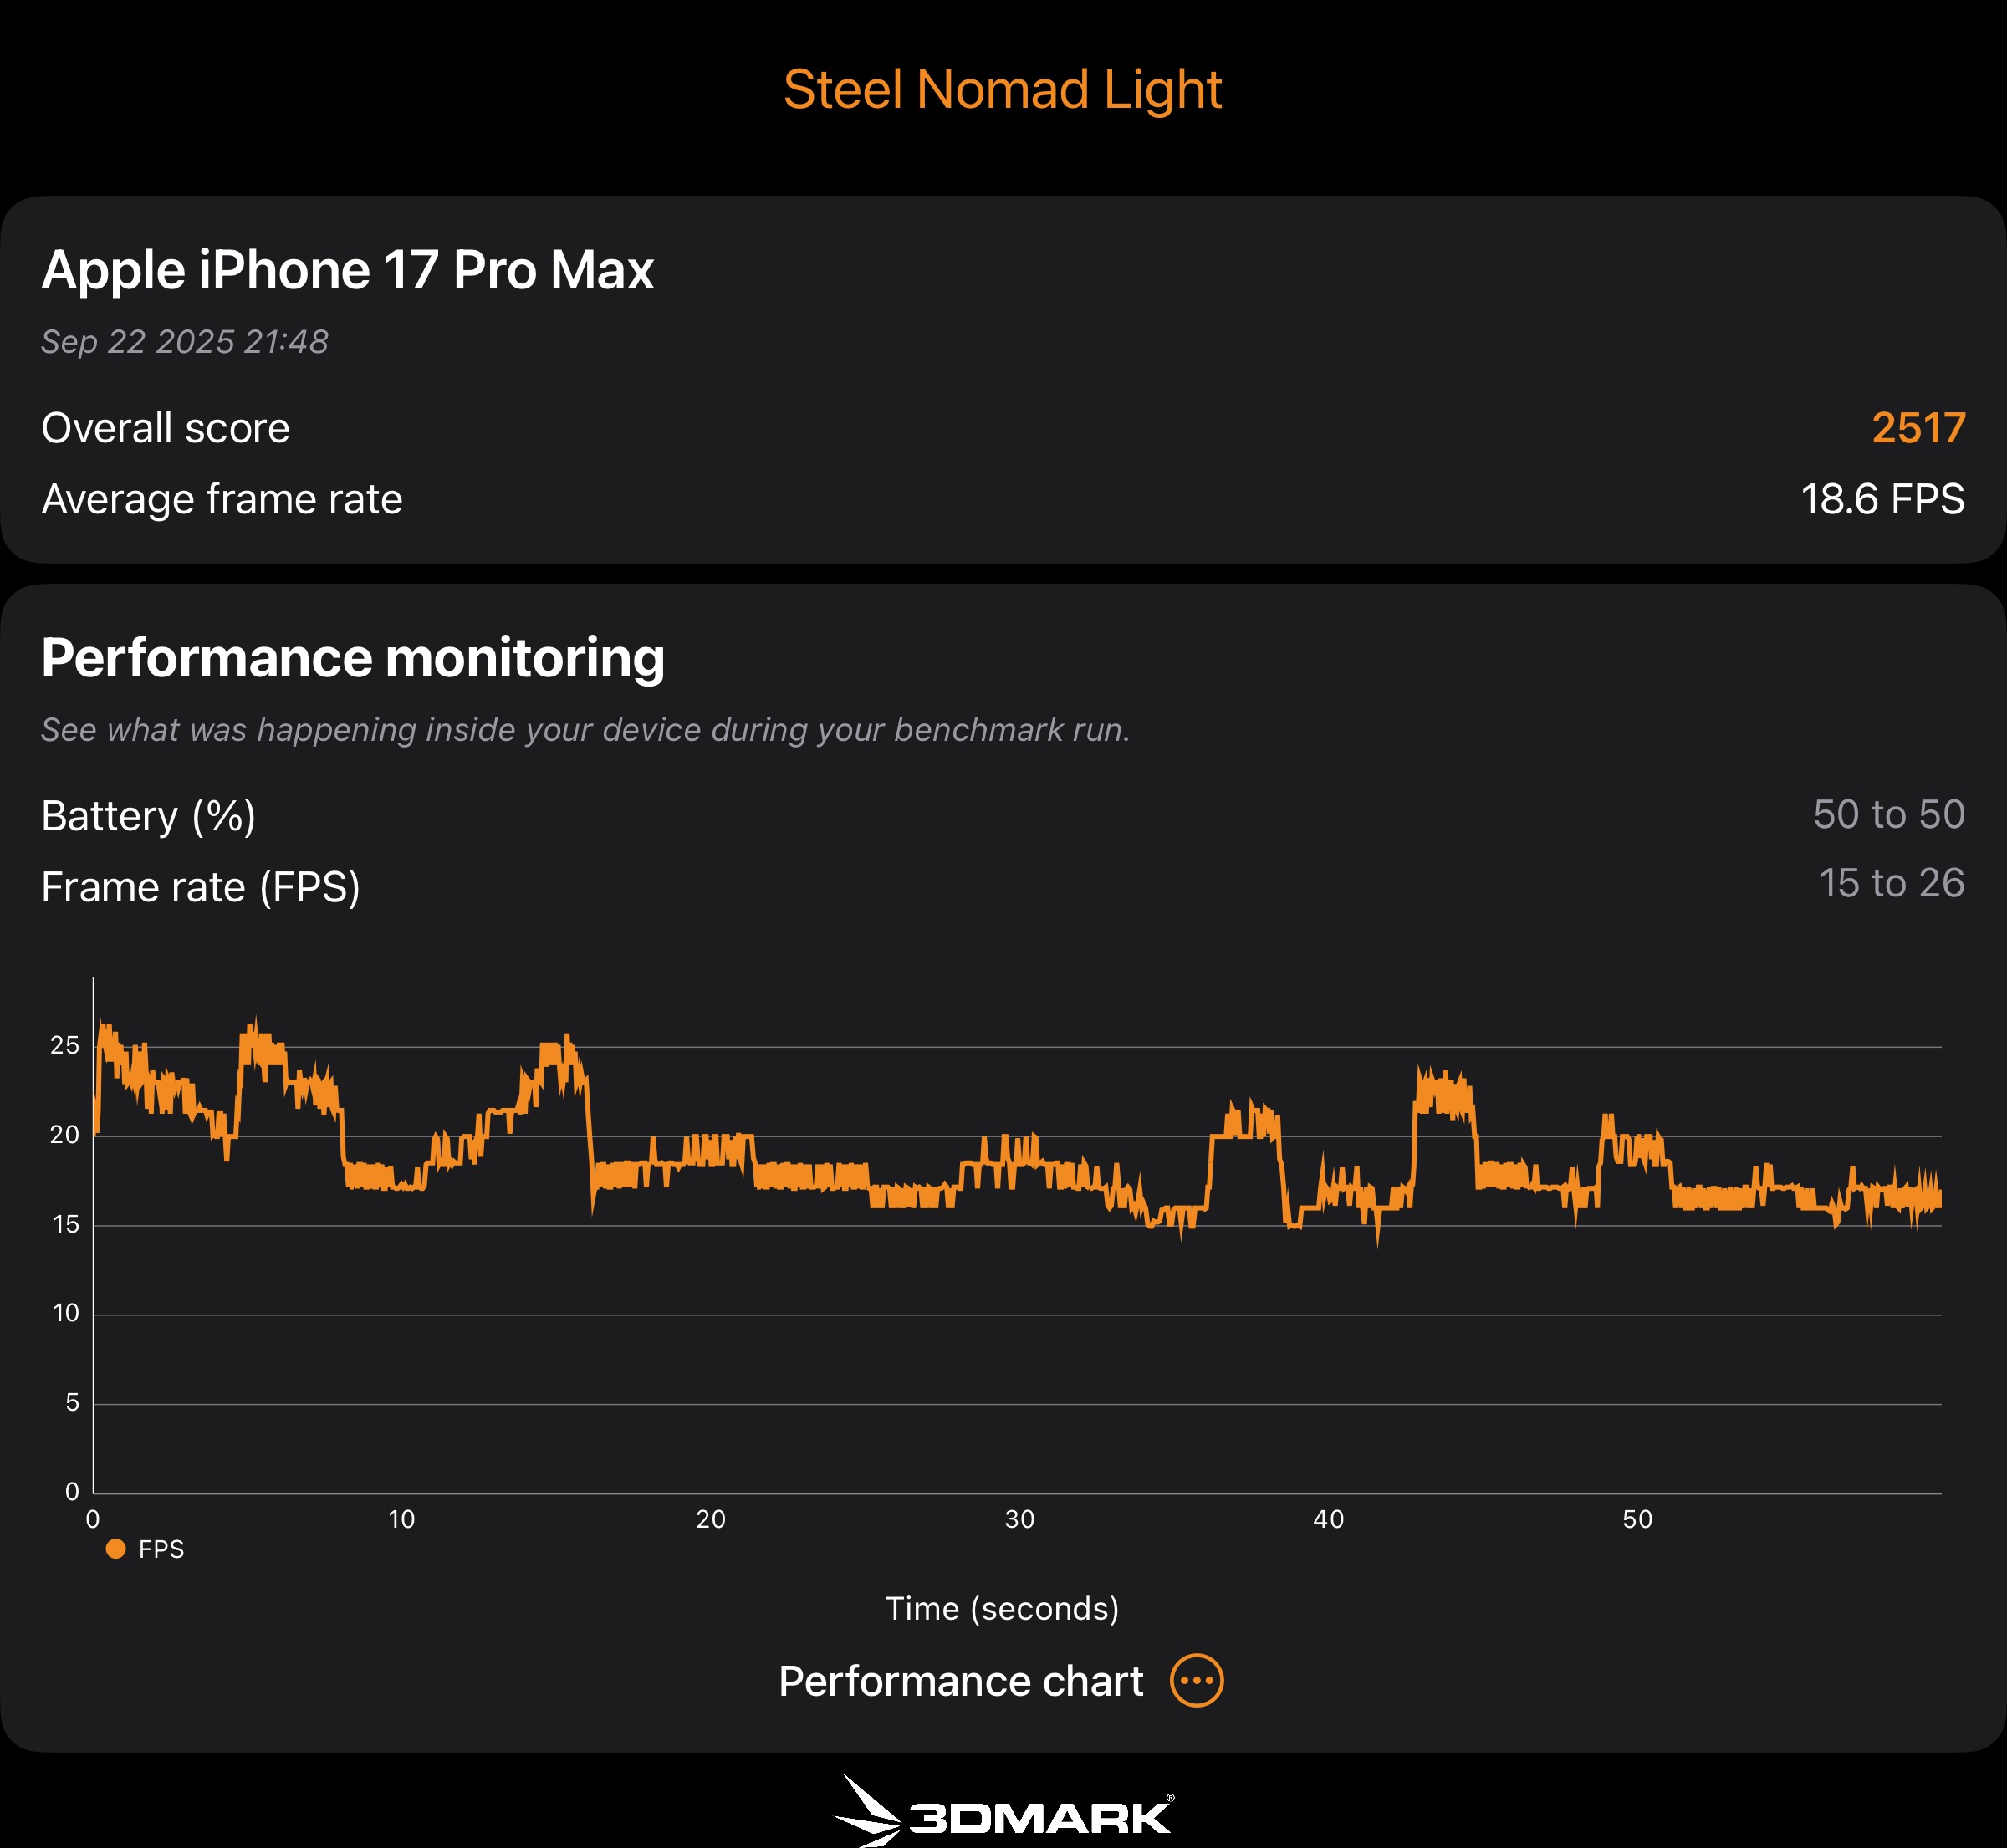Open the Performance chart ellipsis button
This screenshot has width=2007, height=1848.
coord(1196,1681)
